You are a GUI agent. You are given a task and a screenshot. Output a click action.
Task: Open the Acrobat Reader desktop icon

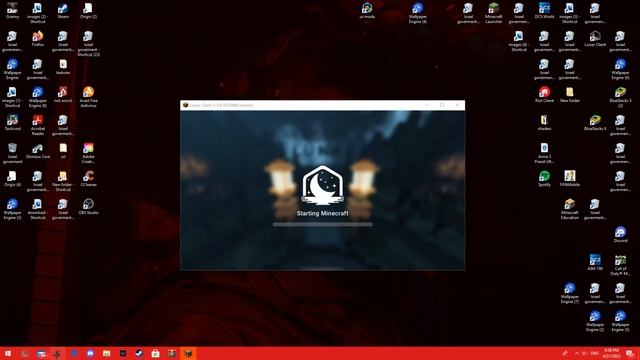[x=38, y=124]
